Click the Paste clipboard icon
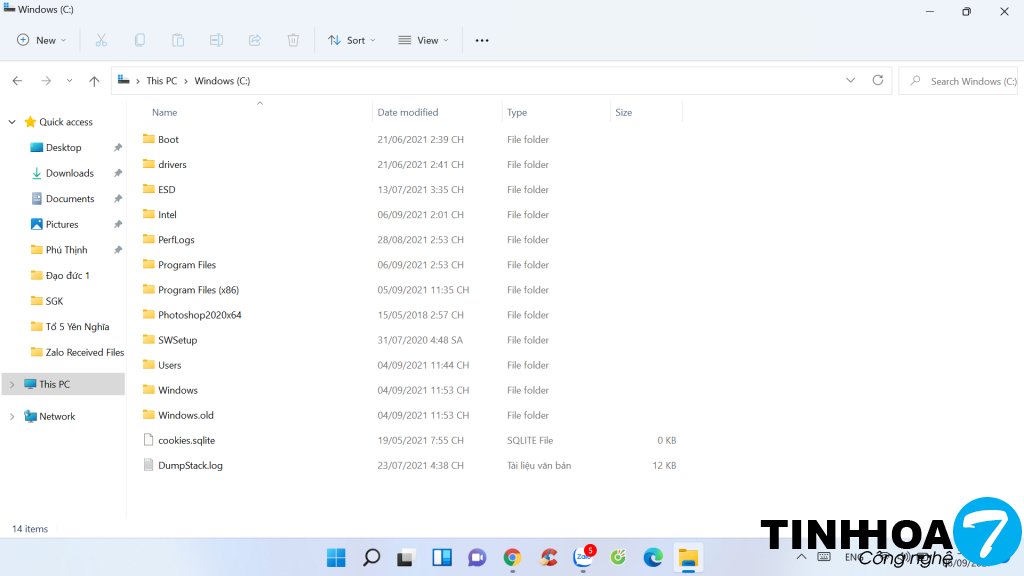This screenshot has height=576, width=1024. click(x=178, y=40)
